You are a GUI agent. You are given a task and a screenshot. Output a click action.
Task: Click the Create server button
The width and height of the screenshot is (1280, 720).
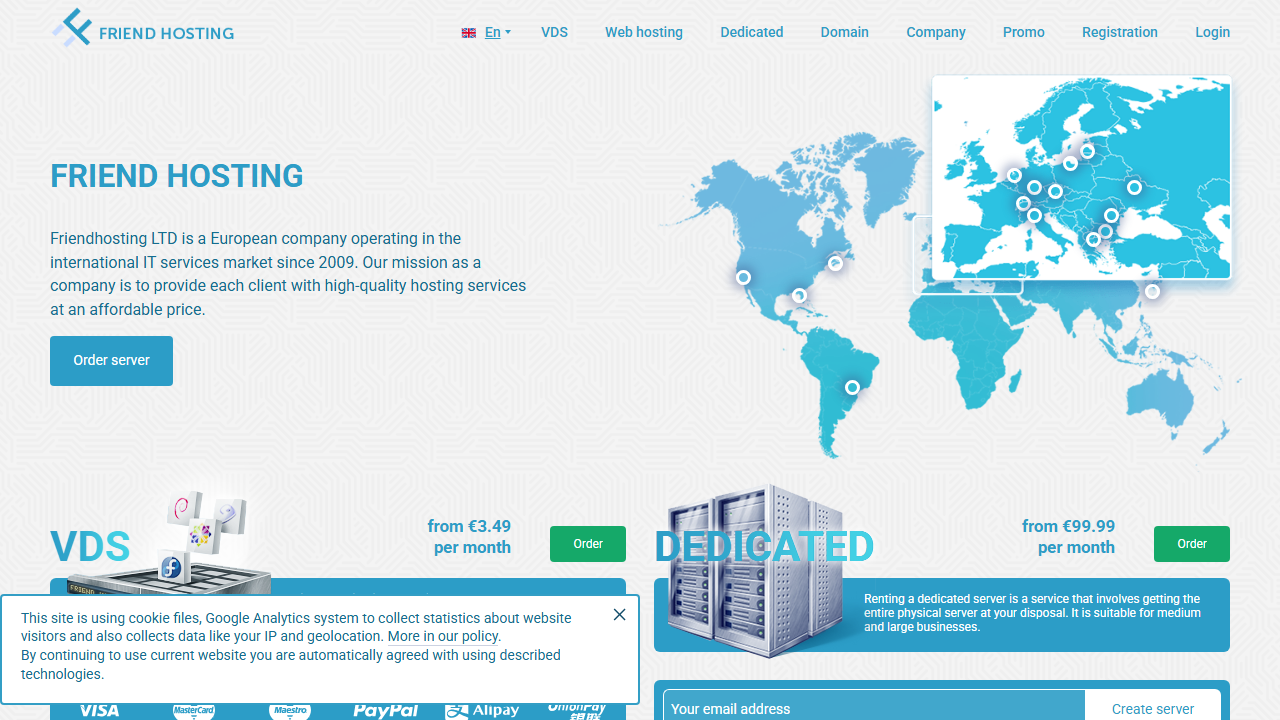tap(1153, 706)
